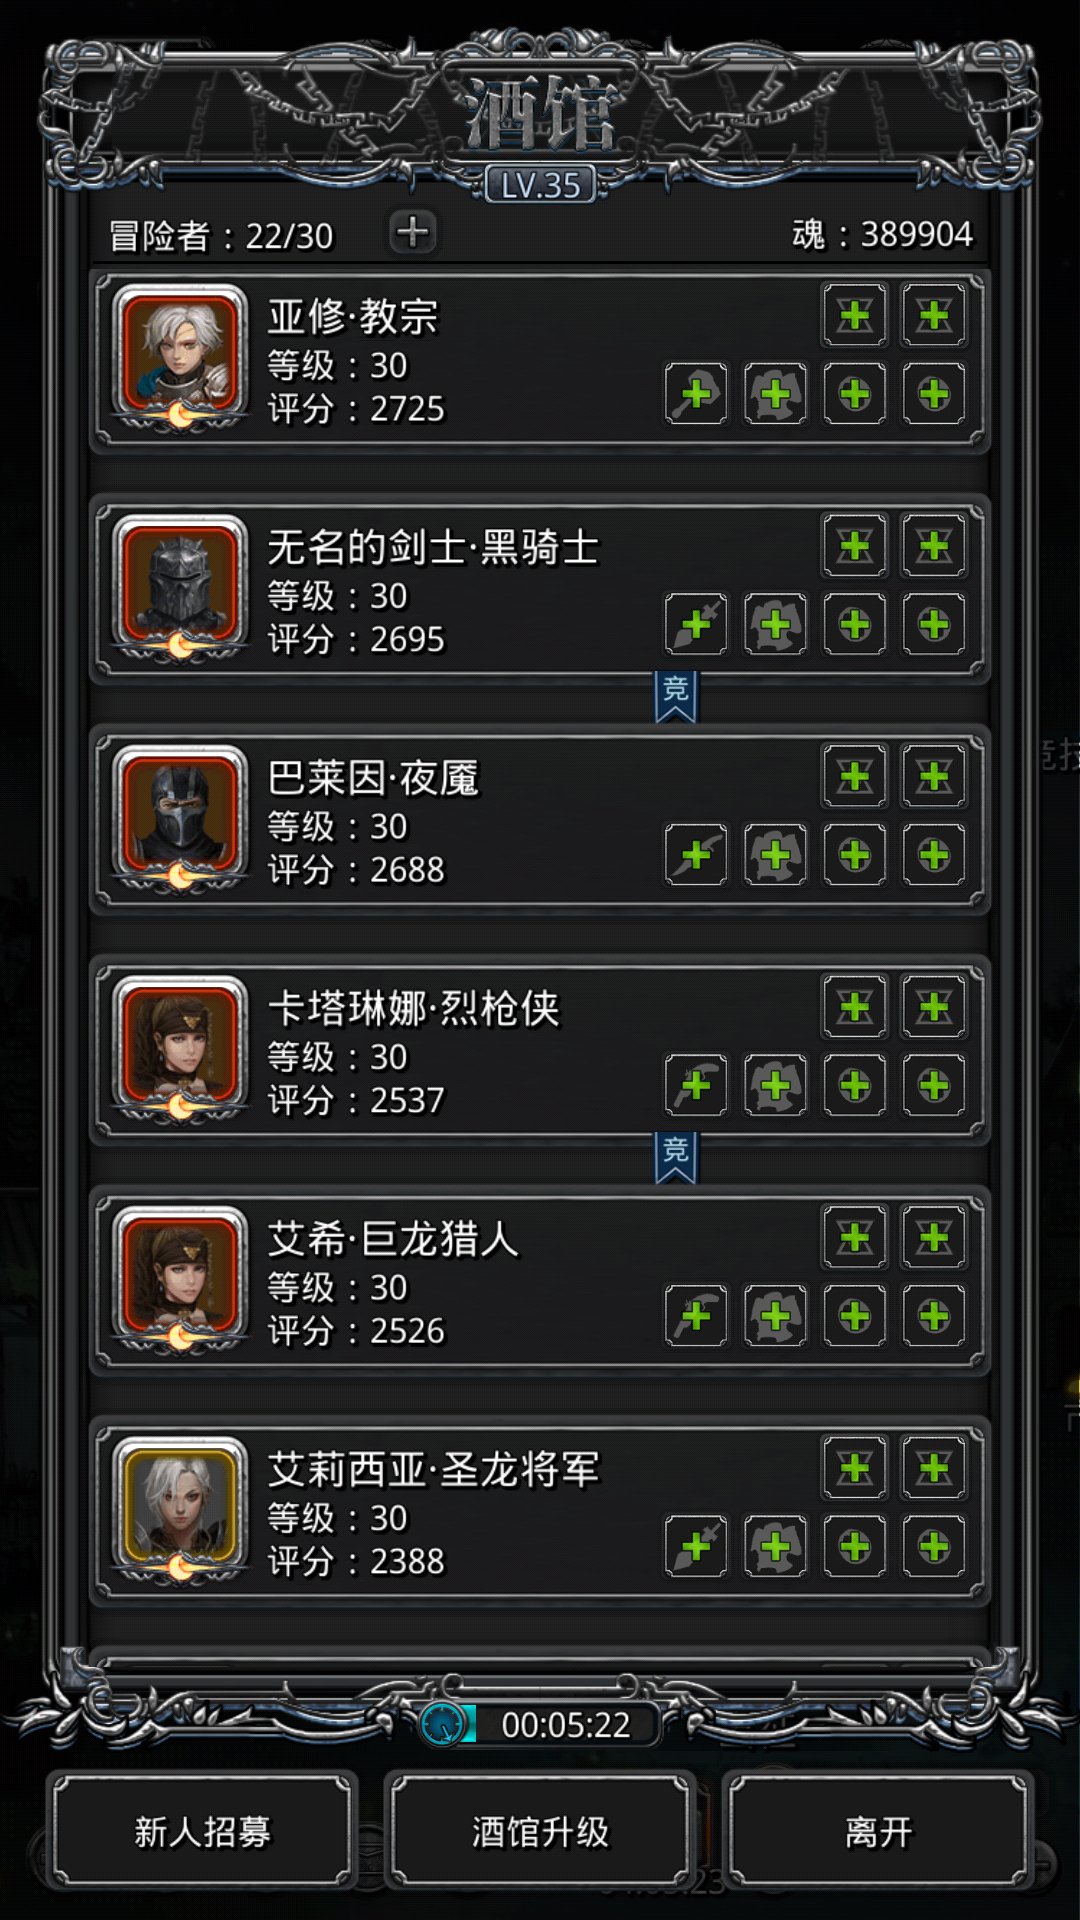Equip weapon slot for 艾希·巨龙猎人
Screen dimensions: 1080x1920
696,1316
